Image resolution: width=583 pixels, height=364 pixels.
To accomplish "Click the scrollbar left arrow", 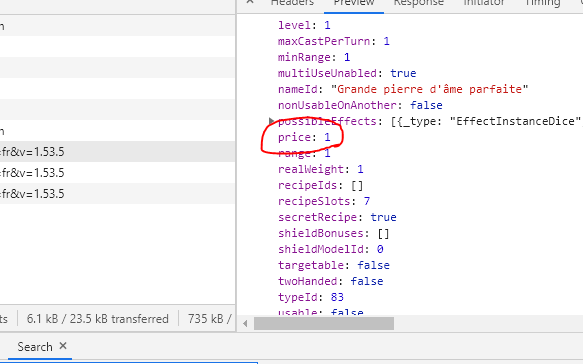I will (x=245, y=323).
